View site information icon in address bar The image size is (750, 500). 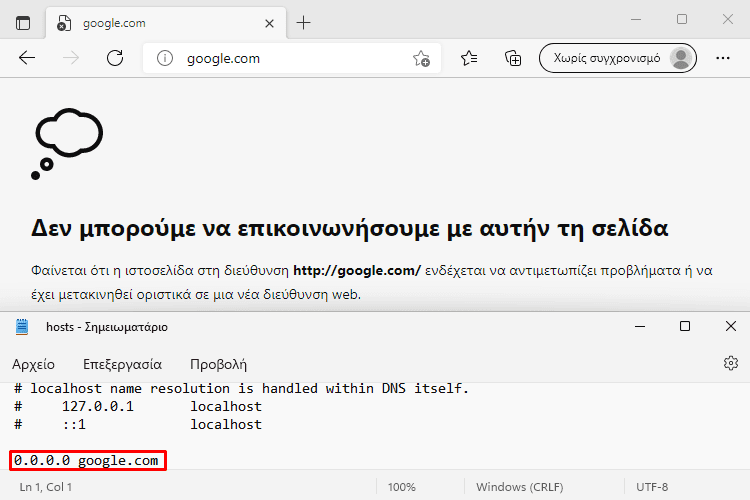coord(165,58)
